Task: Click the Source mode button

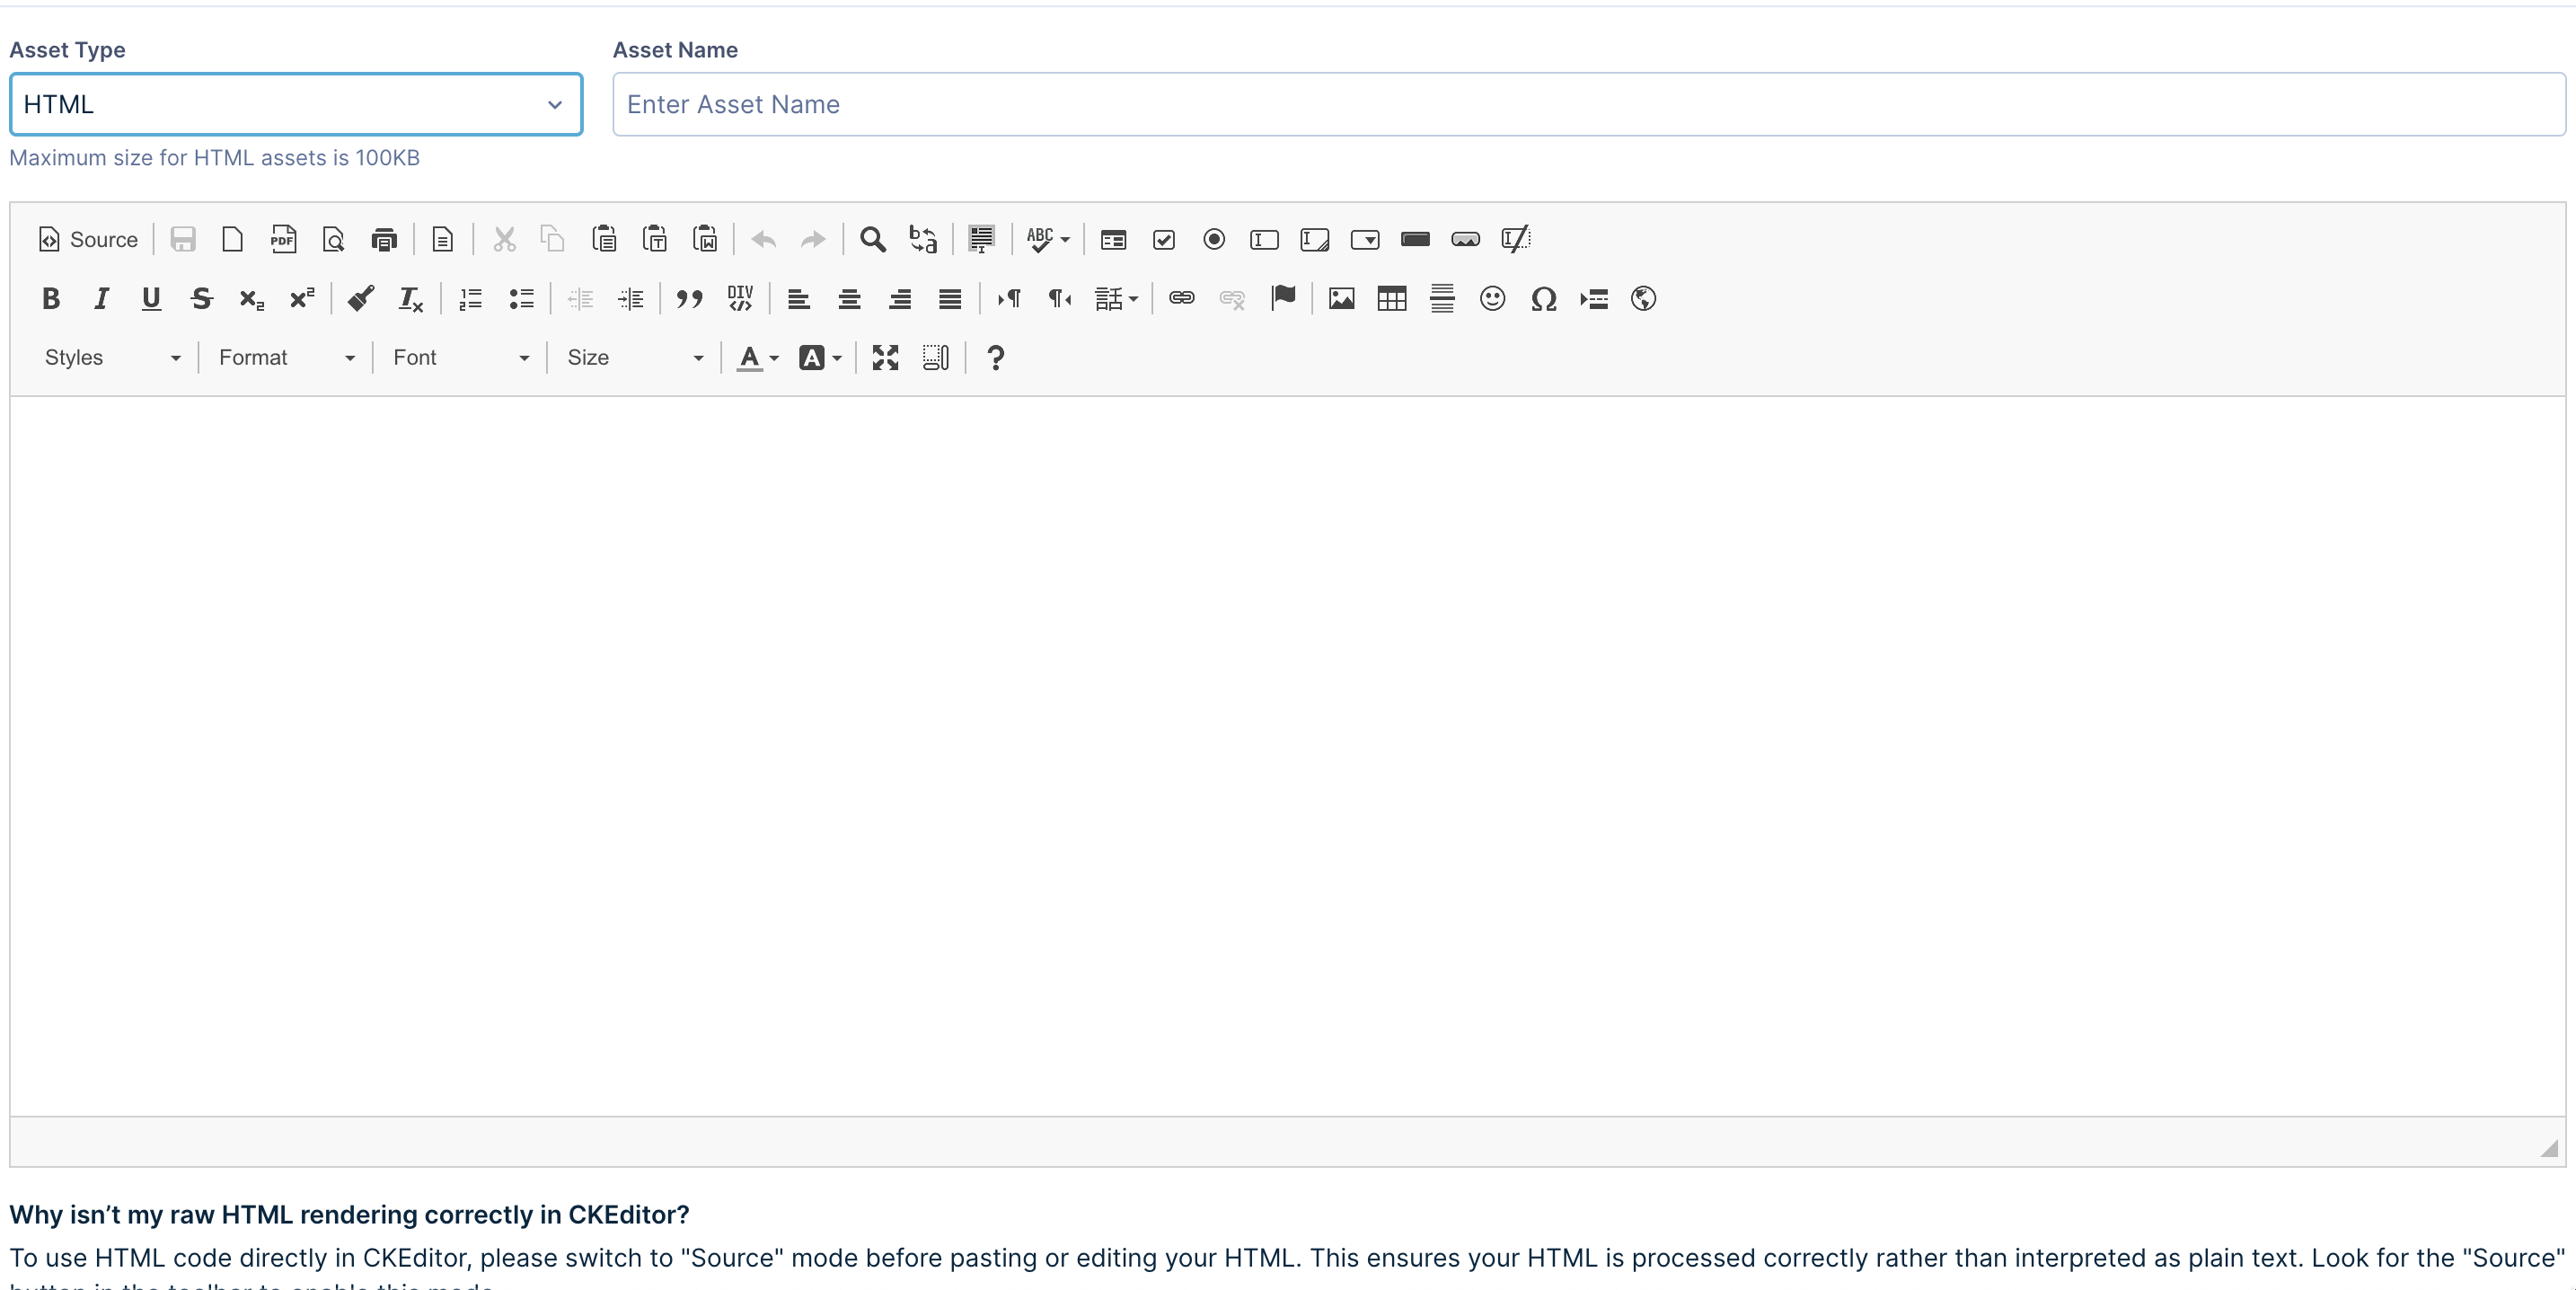Action: pyautogui.click(x=88, y=239)
